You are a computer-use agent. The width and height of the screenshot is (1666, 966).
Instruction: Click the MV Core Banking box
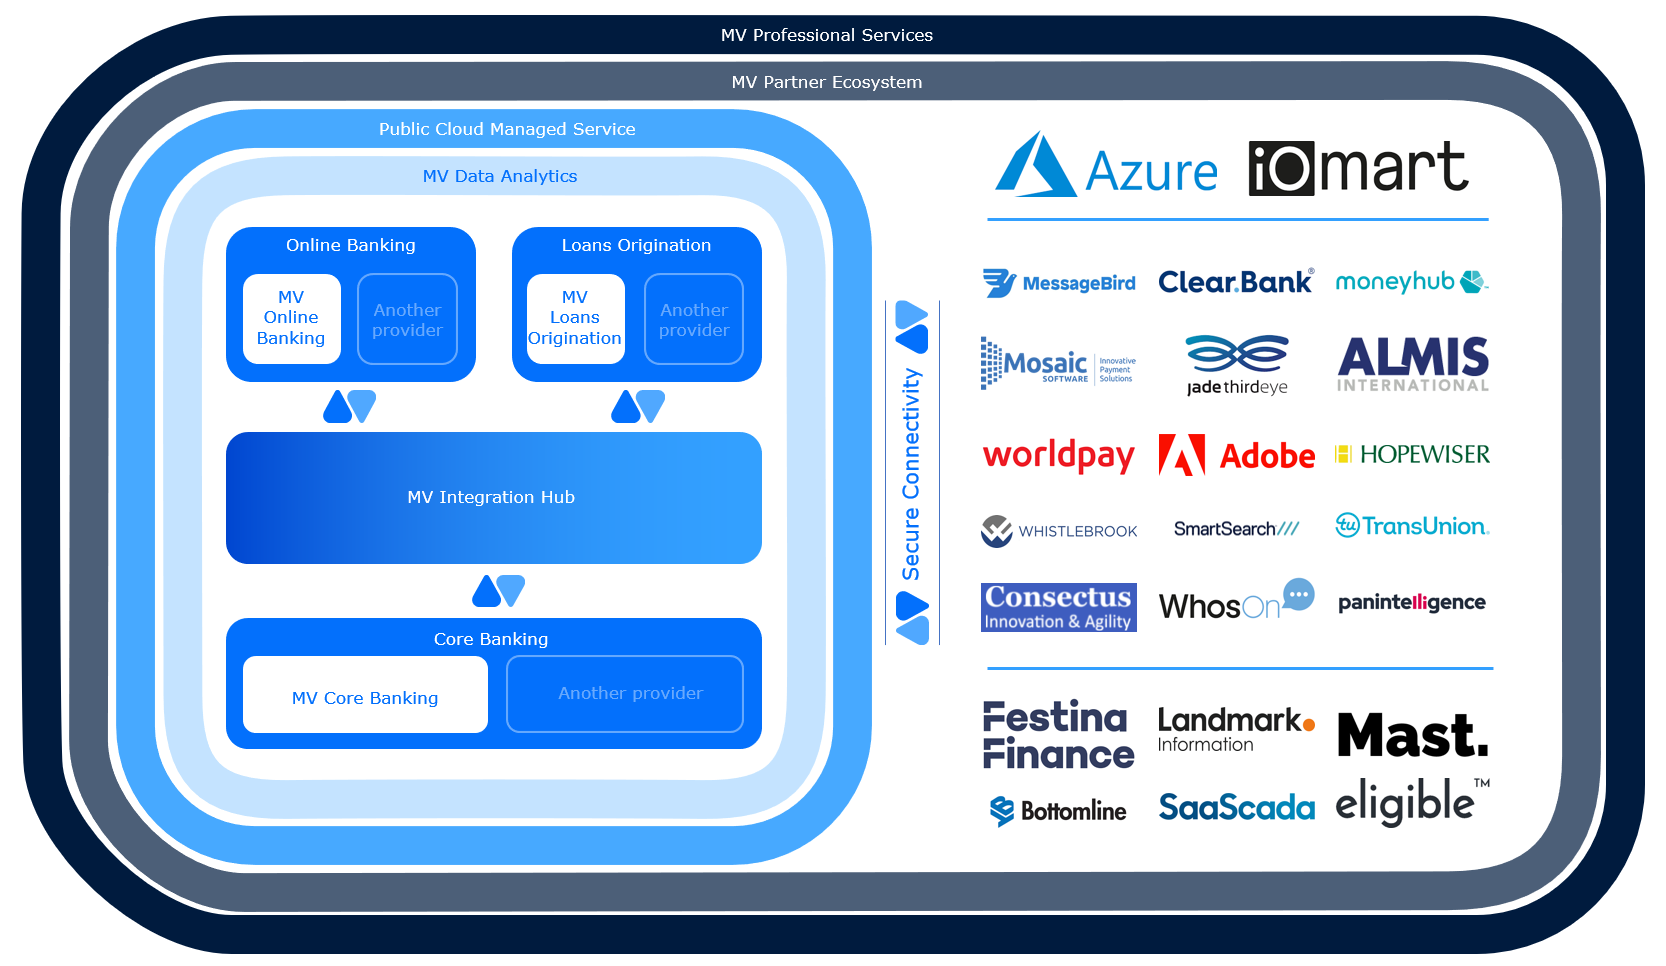[365, 697]
